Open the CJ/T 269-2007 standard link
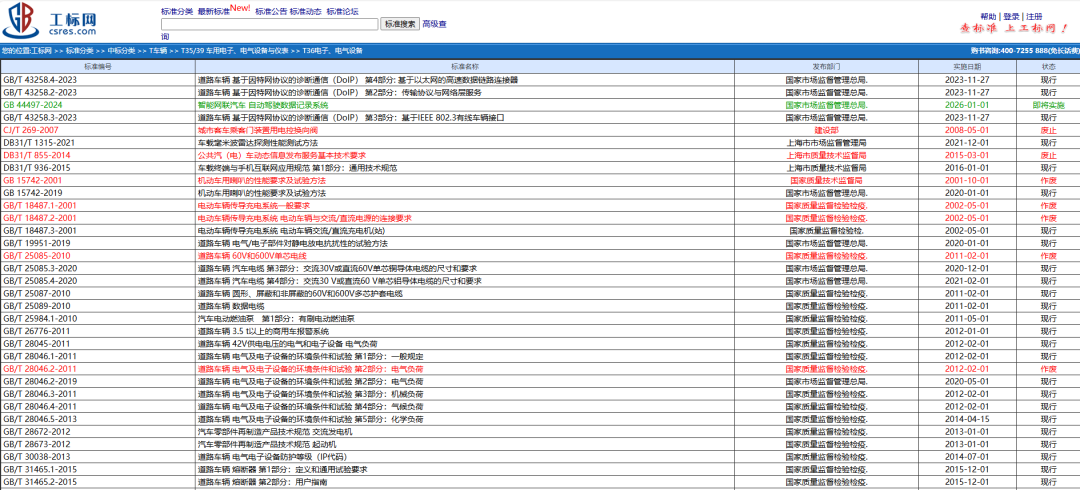This screenshot has height=490, width=1080. tap(30, 130)
